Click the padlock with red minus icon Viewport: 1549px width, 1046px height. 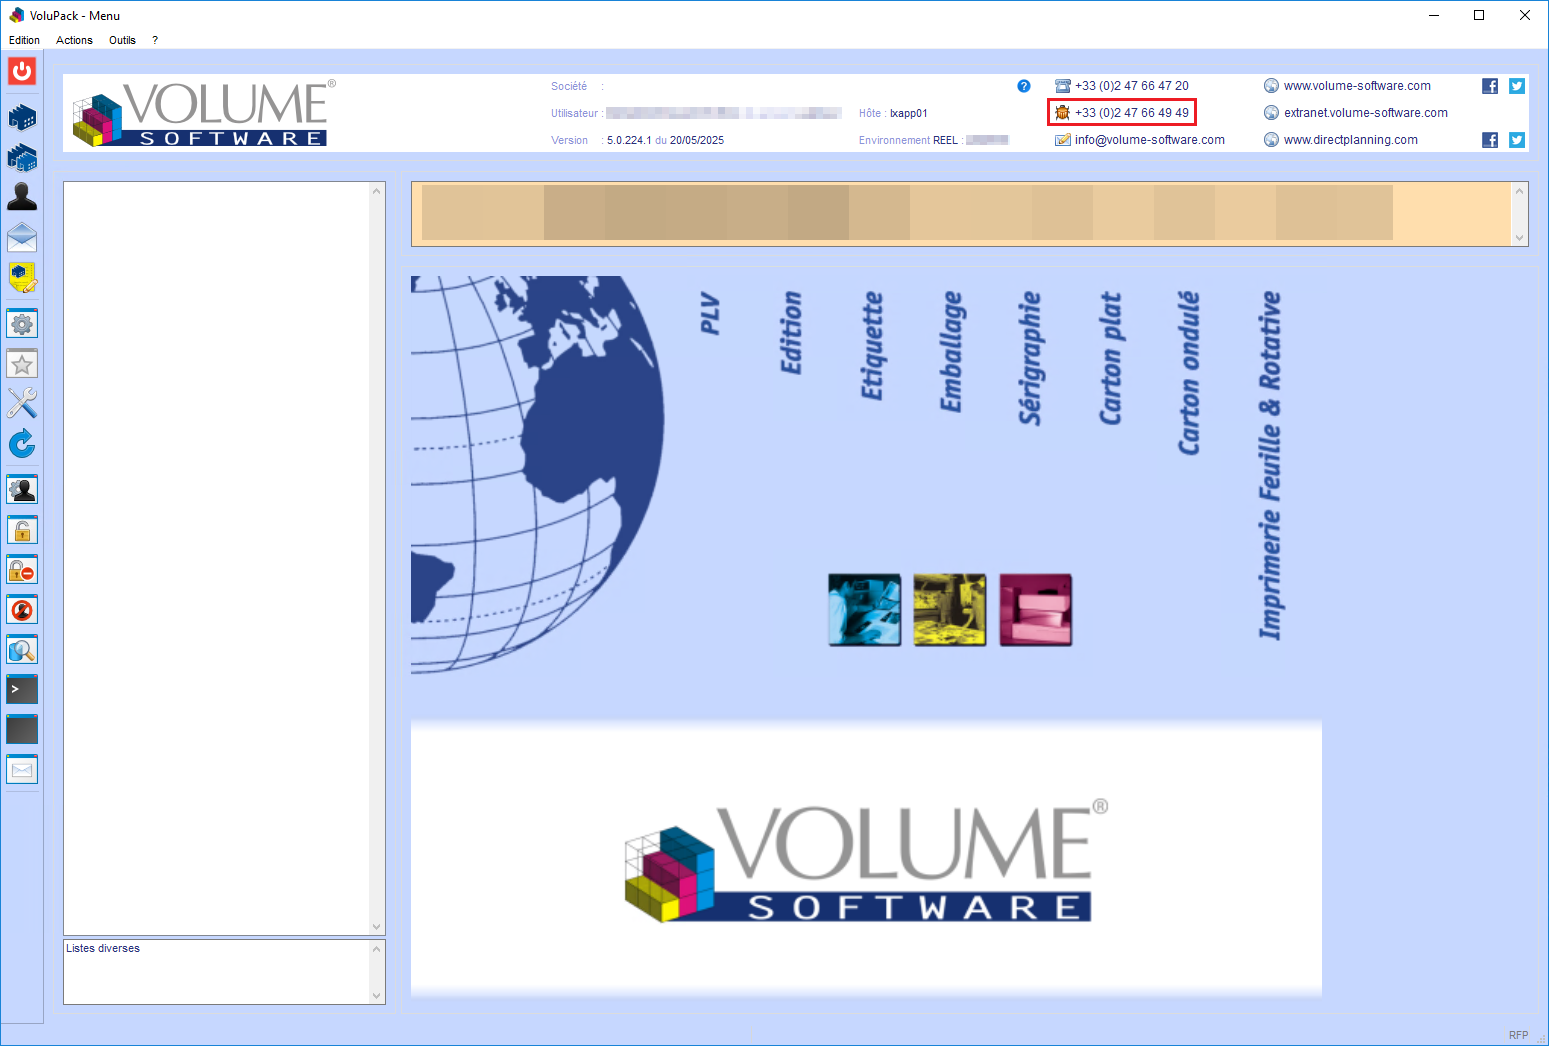[x=22, y=570]
